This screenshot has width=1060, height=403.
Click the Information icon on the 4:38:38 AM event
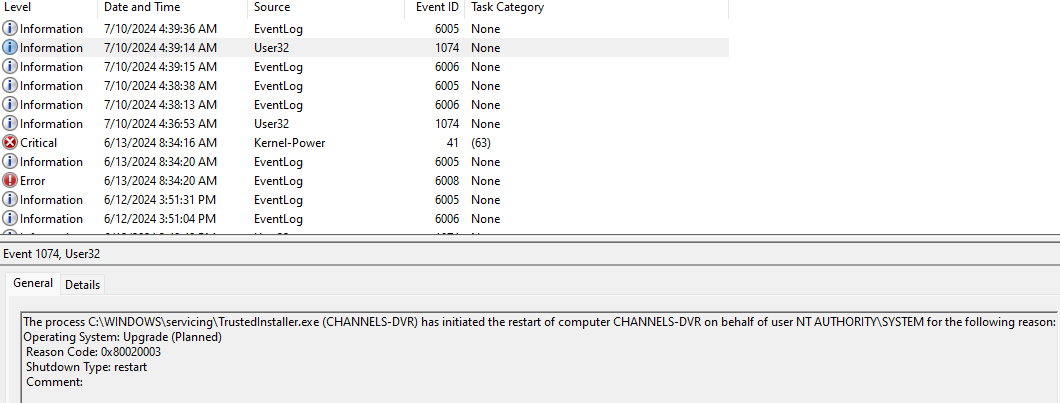(10, 86)
